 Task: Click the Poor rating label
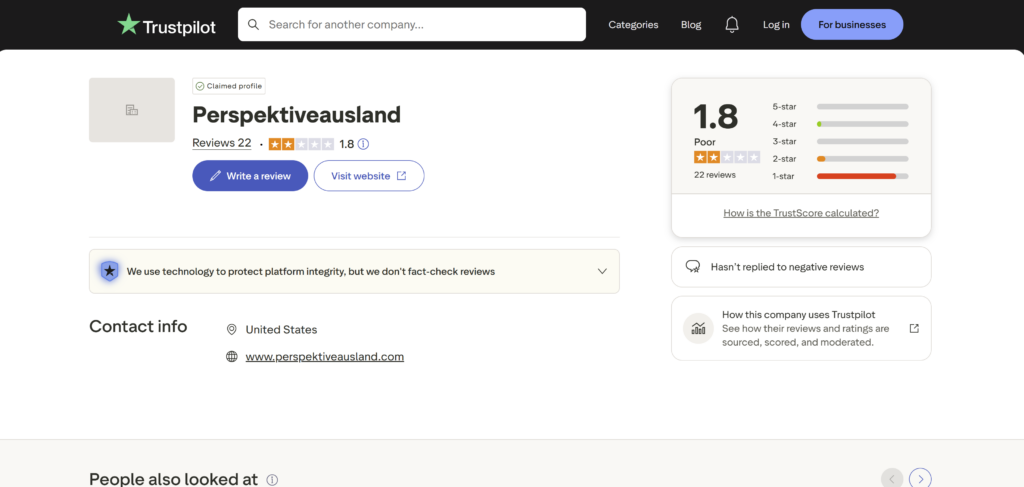[x=705, y=142]
